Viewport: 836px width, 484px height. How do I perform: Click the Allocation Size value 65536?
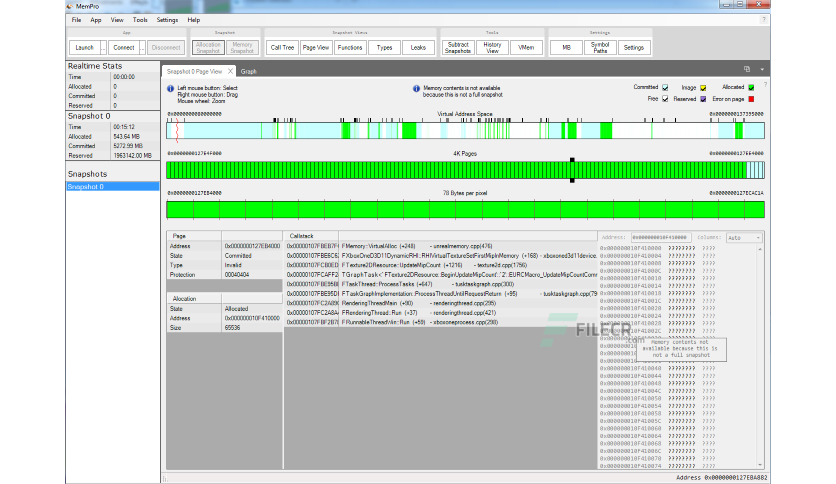tap(232, 328)
